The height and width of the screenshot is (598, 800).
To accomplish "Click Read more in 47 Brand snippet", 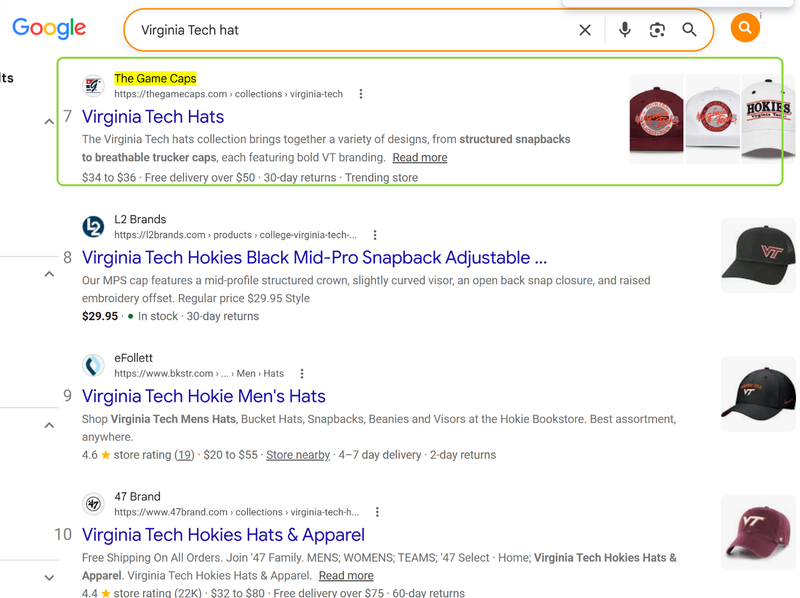I will (x=346, y=576).
